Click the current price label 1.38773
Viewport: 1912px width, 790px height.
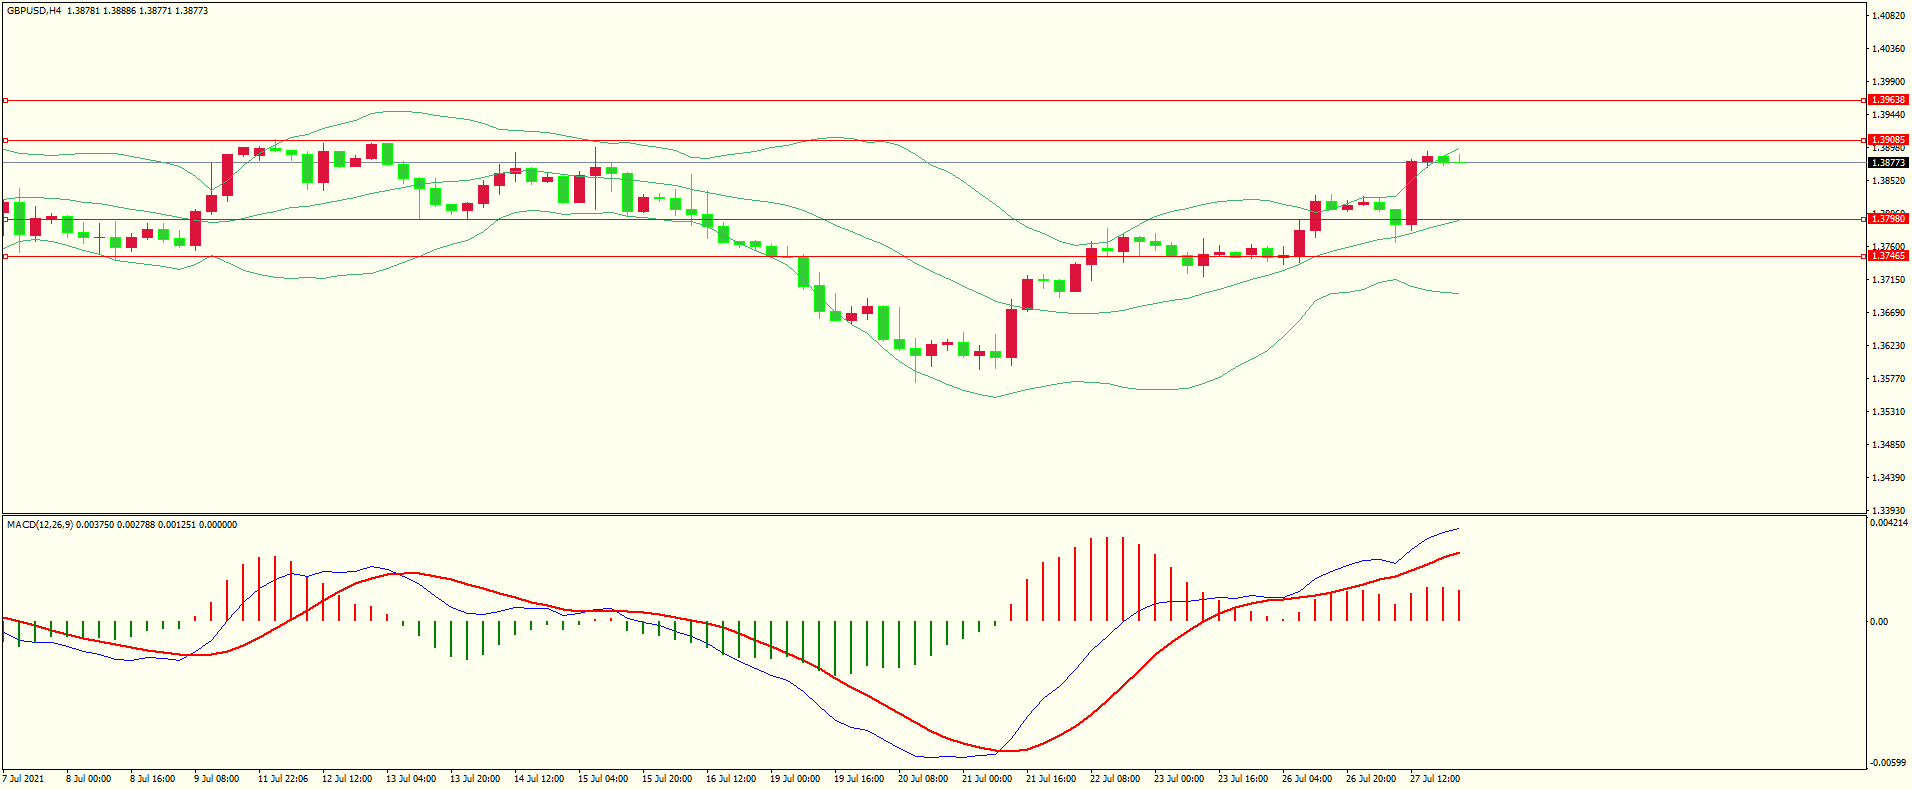[1888, 162]
